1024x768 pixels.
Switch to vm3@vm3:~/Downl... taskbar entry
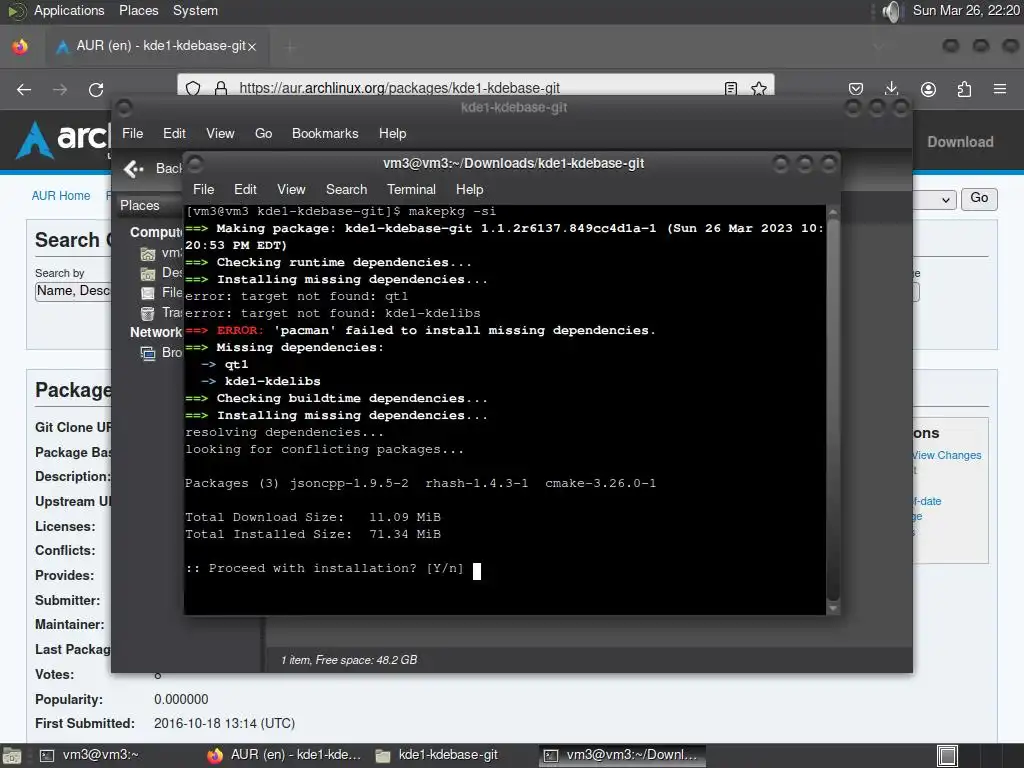(x=622, y=755)
